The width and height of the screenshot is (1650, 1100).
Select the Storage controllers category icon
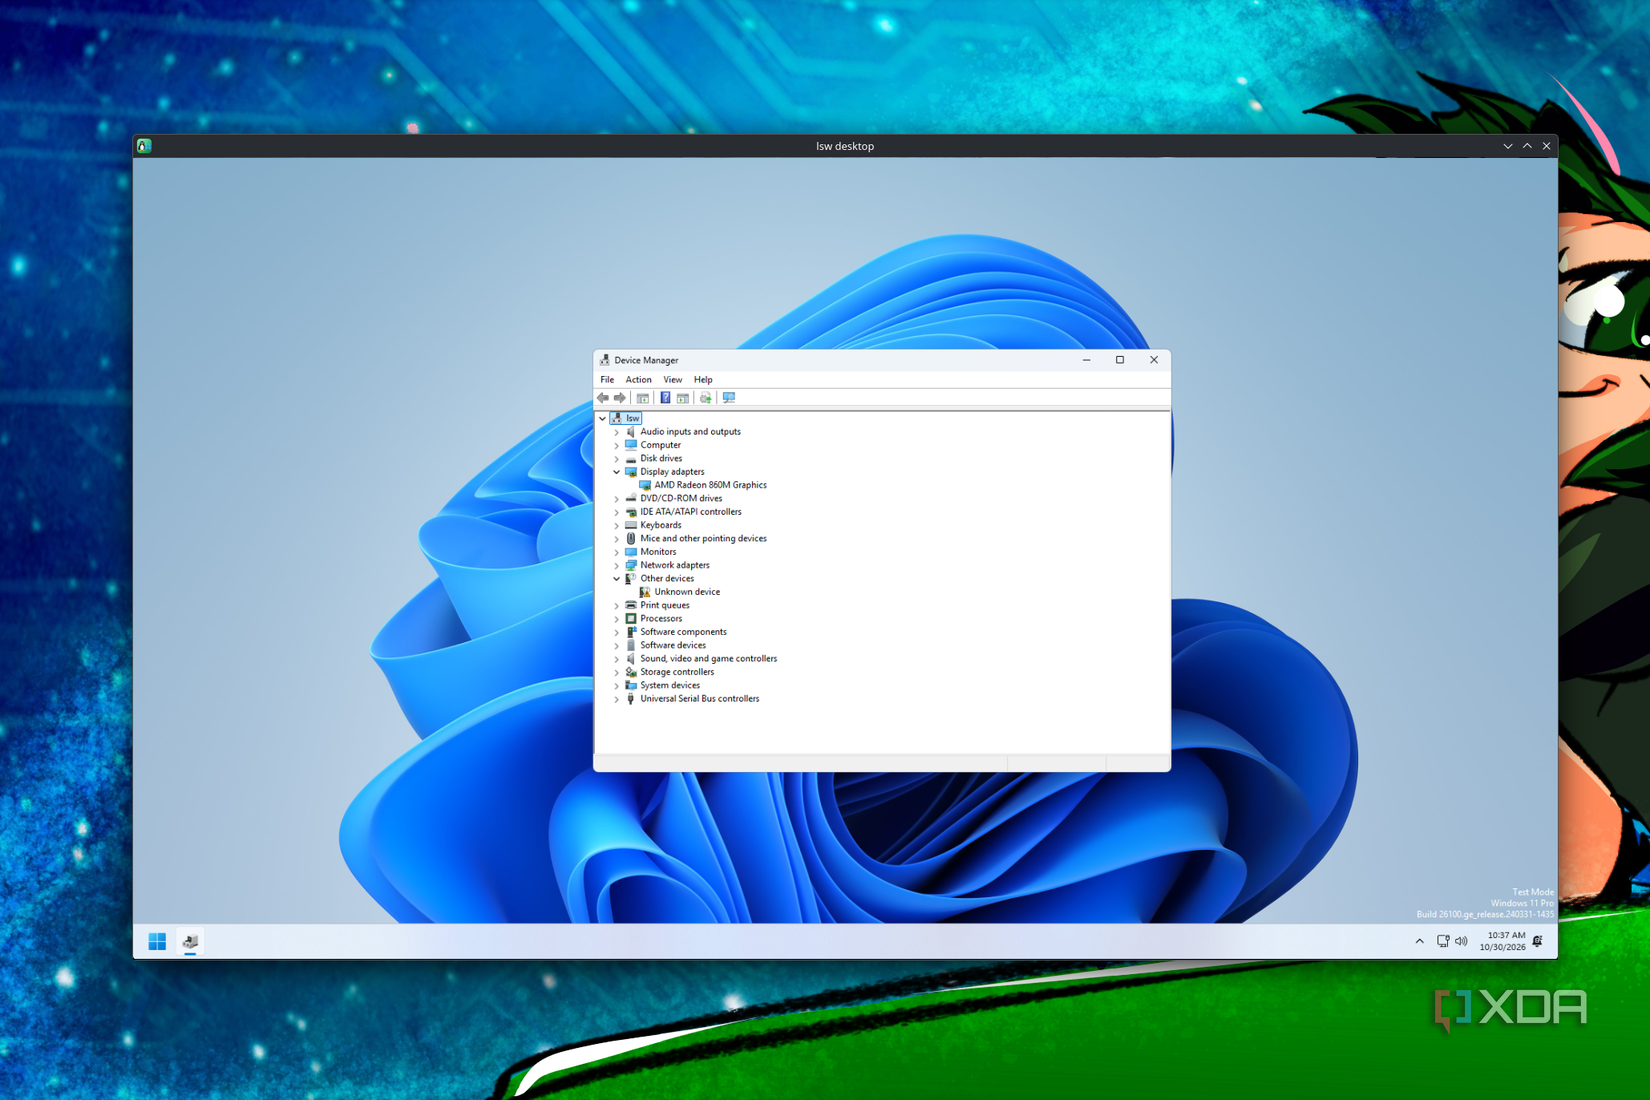pyautogui.click(x=631, y=672)
